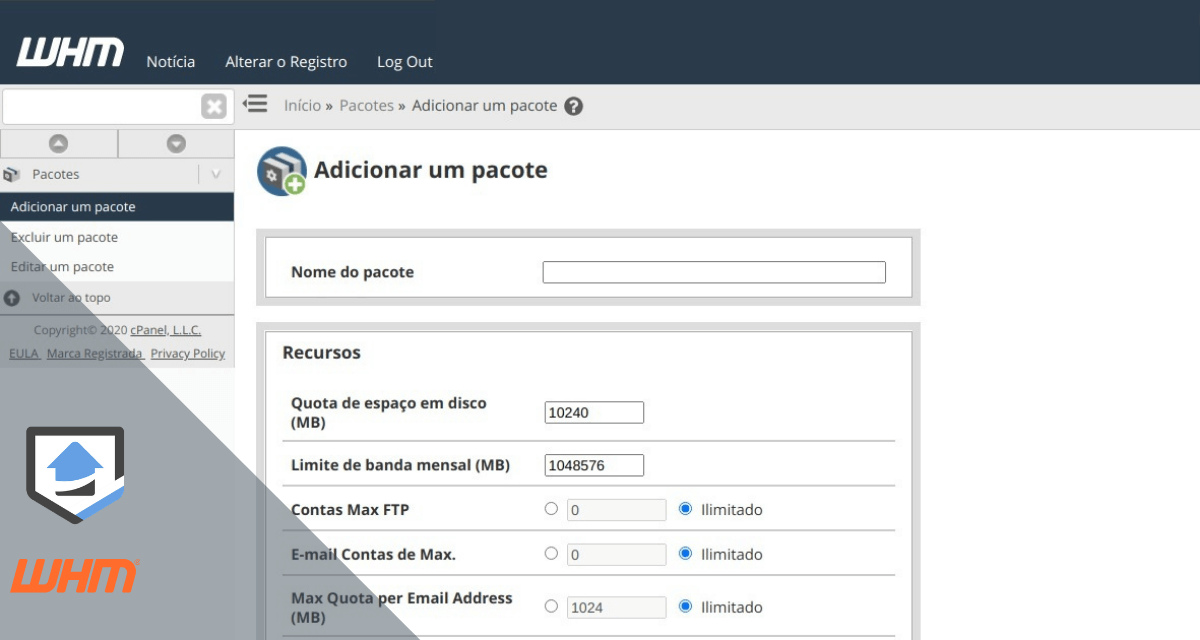Click the sidebar scroll up arrow button

pyautogui.click(x=59, y=143)
